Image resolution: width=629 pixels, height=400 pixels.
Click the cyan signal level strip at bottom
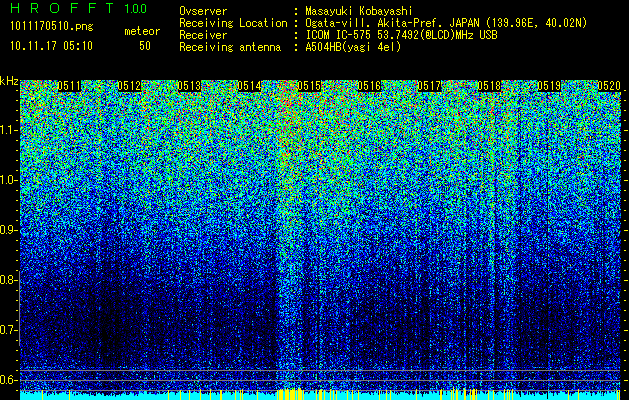tap(321, 395)
